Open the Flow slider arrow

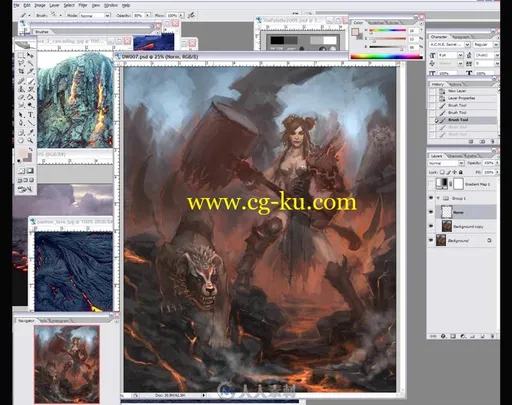pos(181,15)
